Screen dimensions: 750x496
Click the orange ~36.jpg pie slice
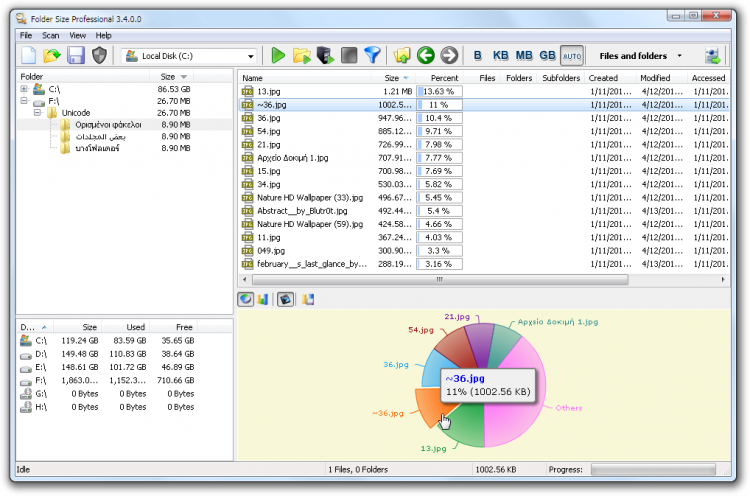coord(430,403)
